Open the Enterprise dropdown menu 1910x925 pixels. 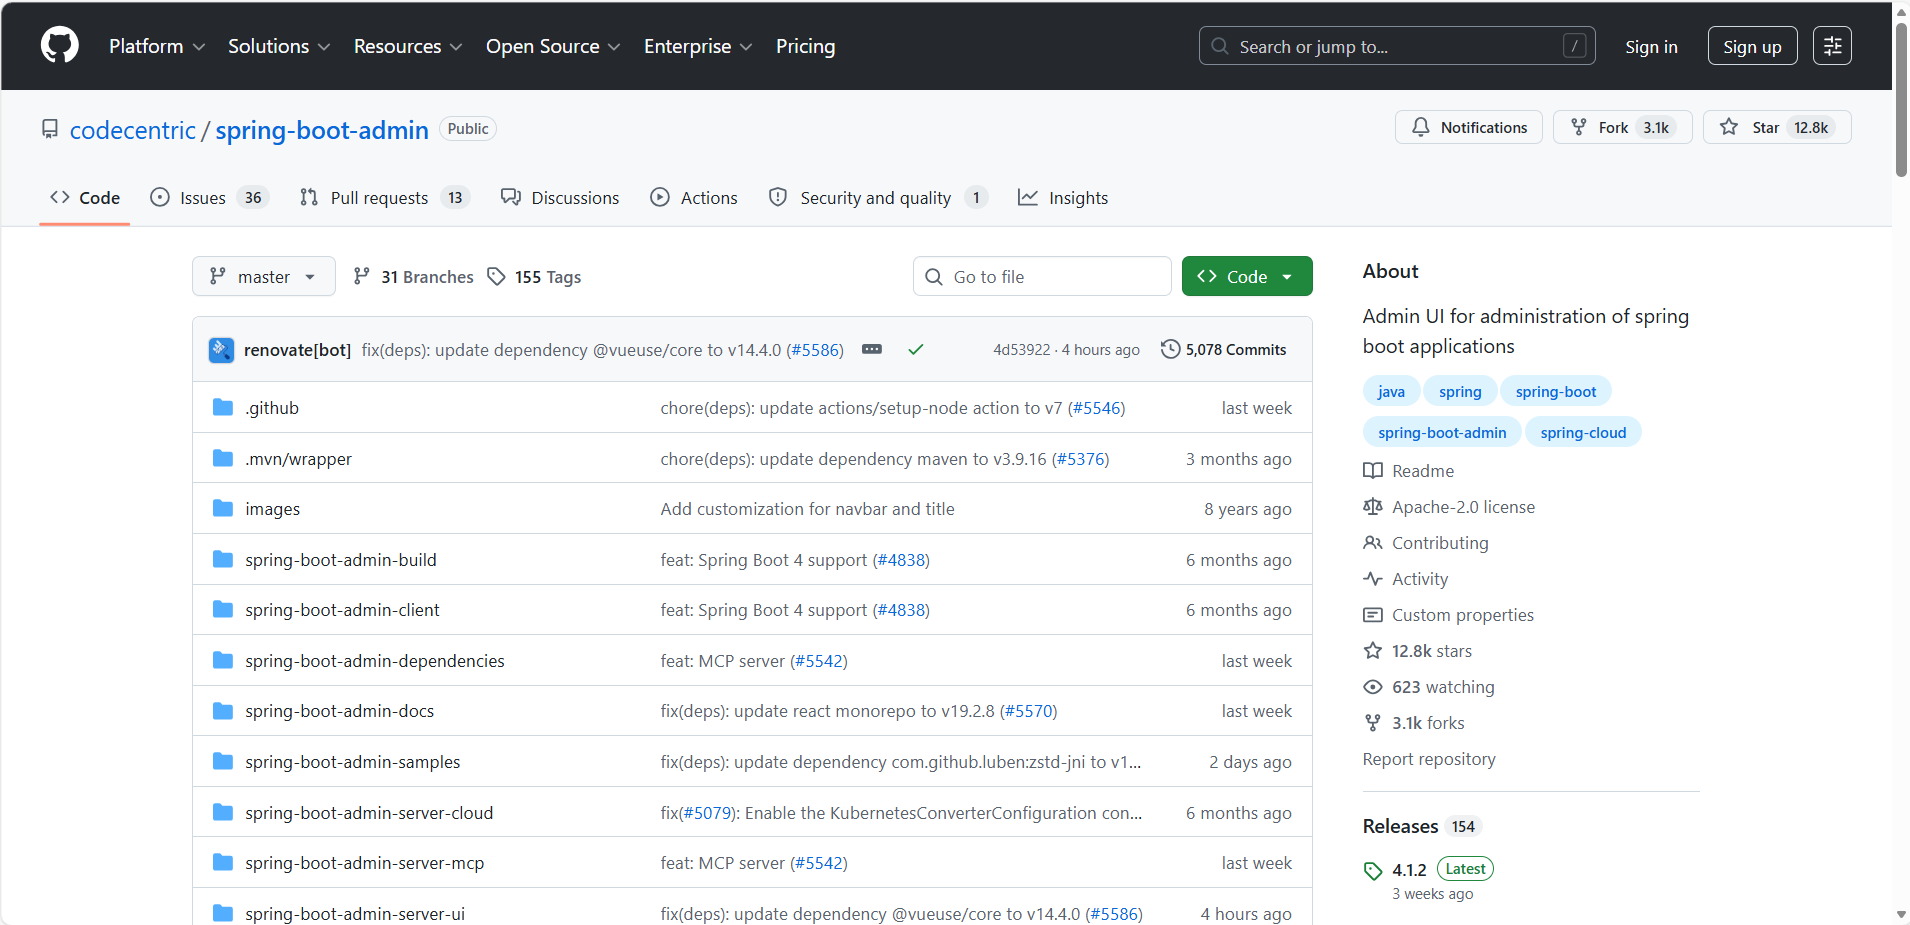tap(698, 46)
